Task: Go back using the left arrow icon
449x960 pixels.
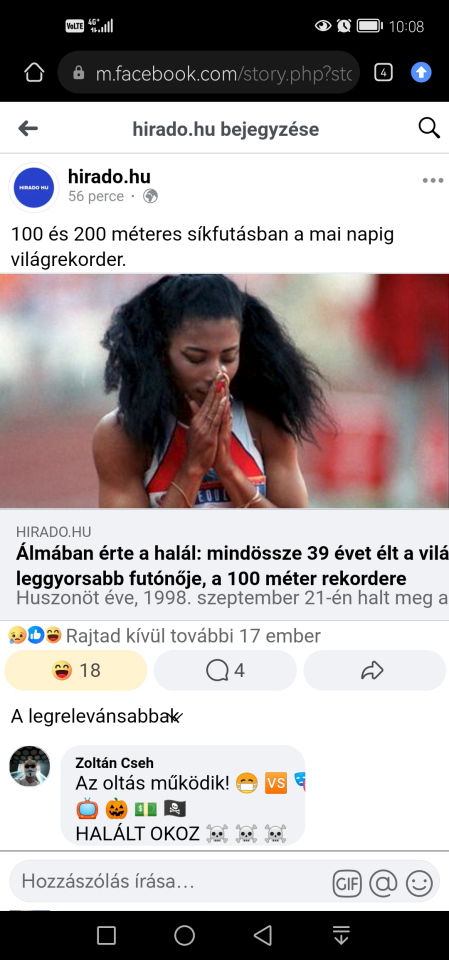Action: point(28,129)
